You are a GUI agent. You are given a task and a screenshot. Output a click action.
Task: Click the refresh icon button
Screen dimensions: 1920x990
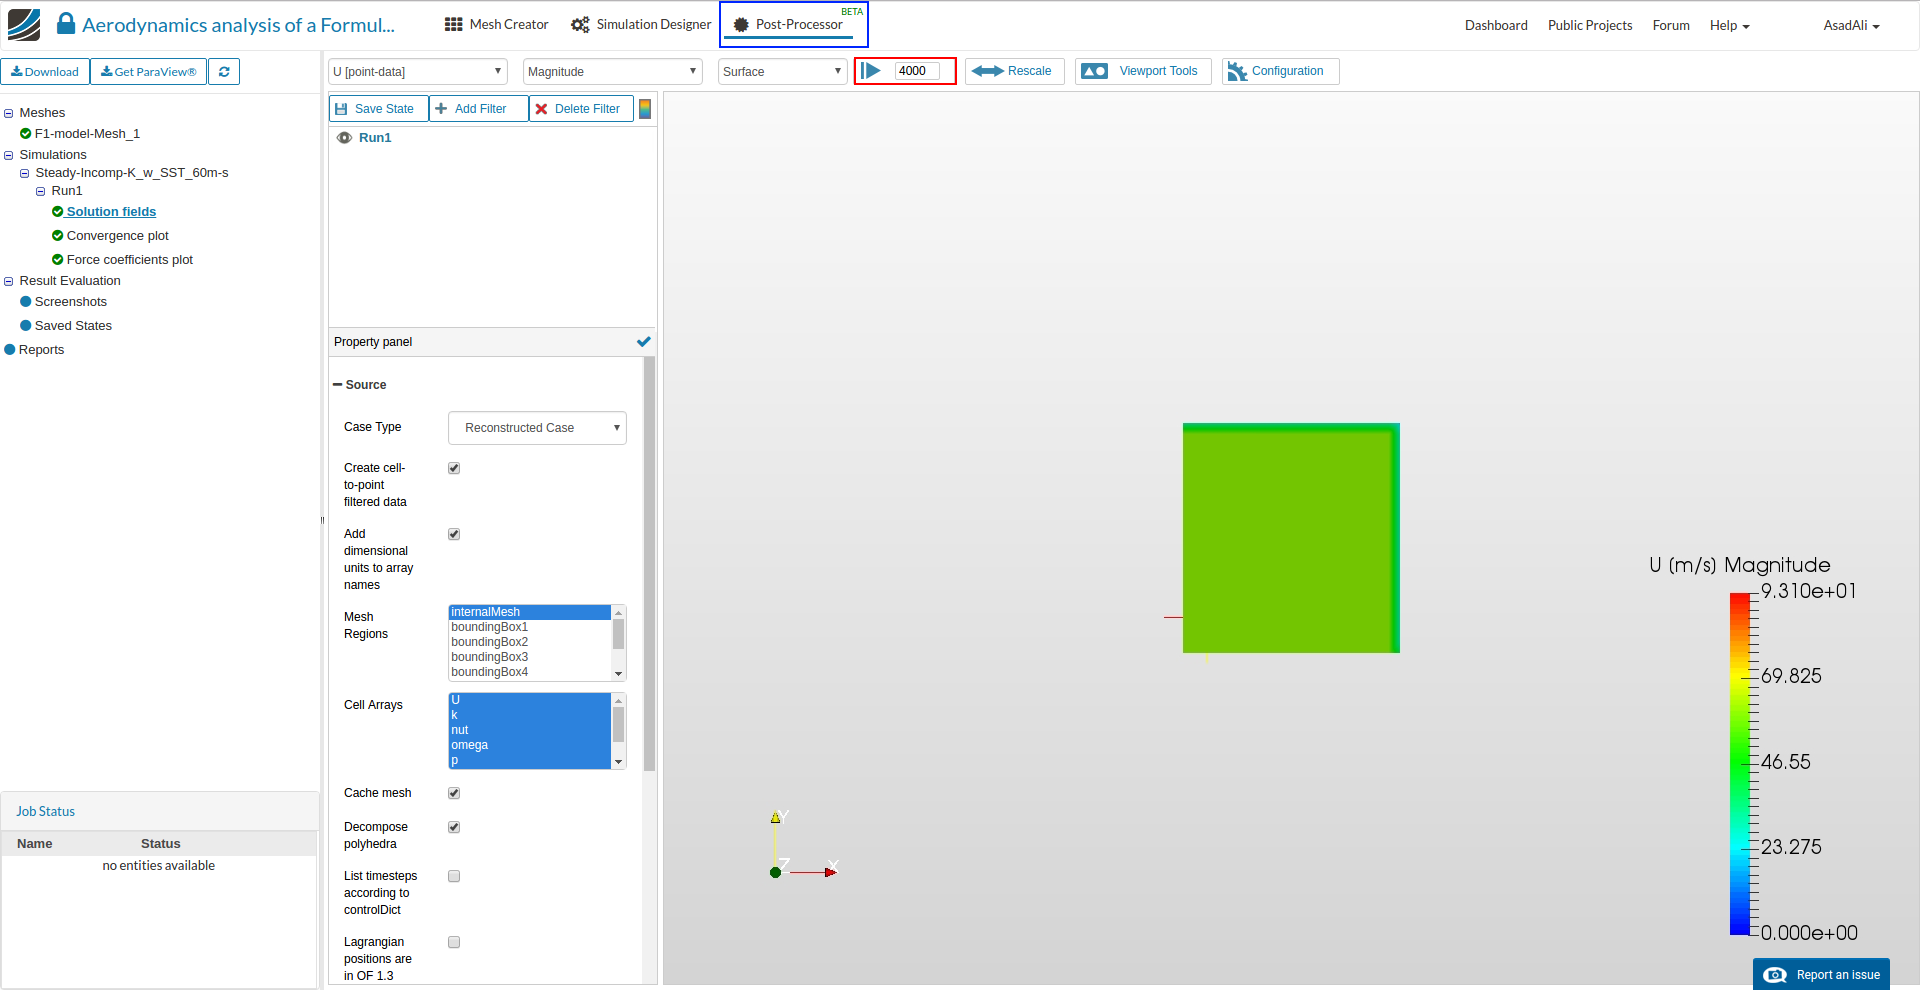pos(224,72)
